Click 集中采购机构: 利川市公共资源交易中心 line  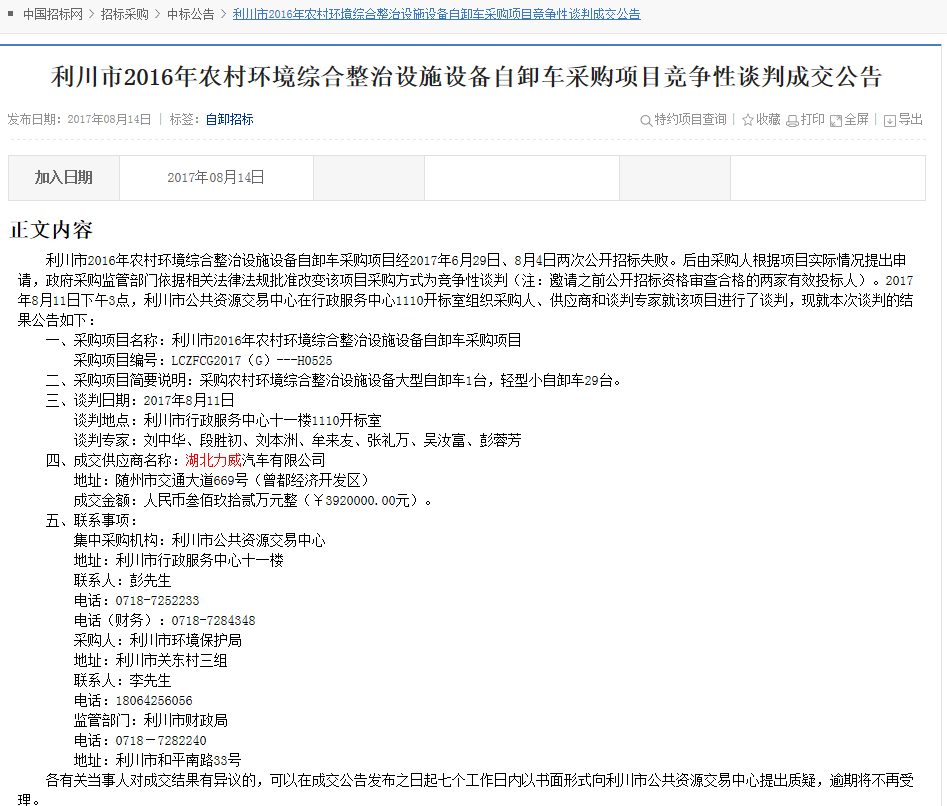[x=199, y=540]
